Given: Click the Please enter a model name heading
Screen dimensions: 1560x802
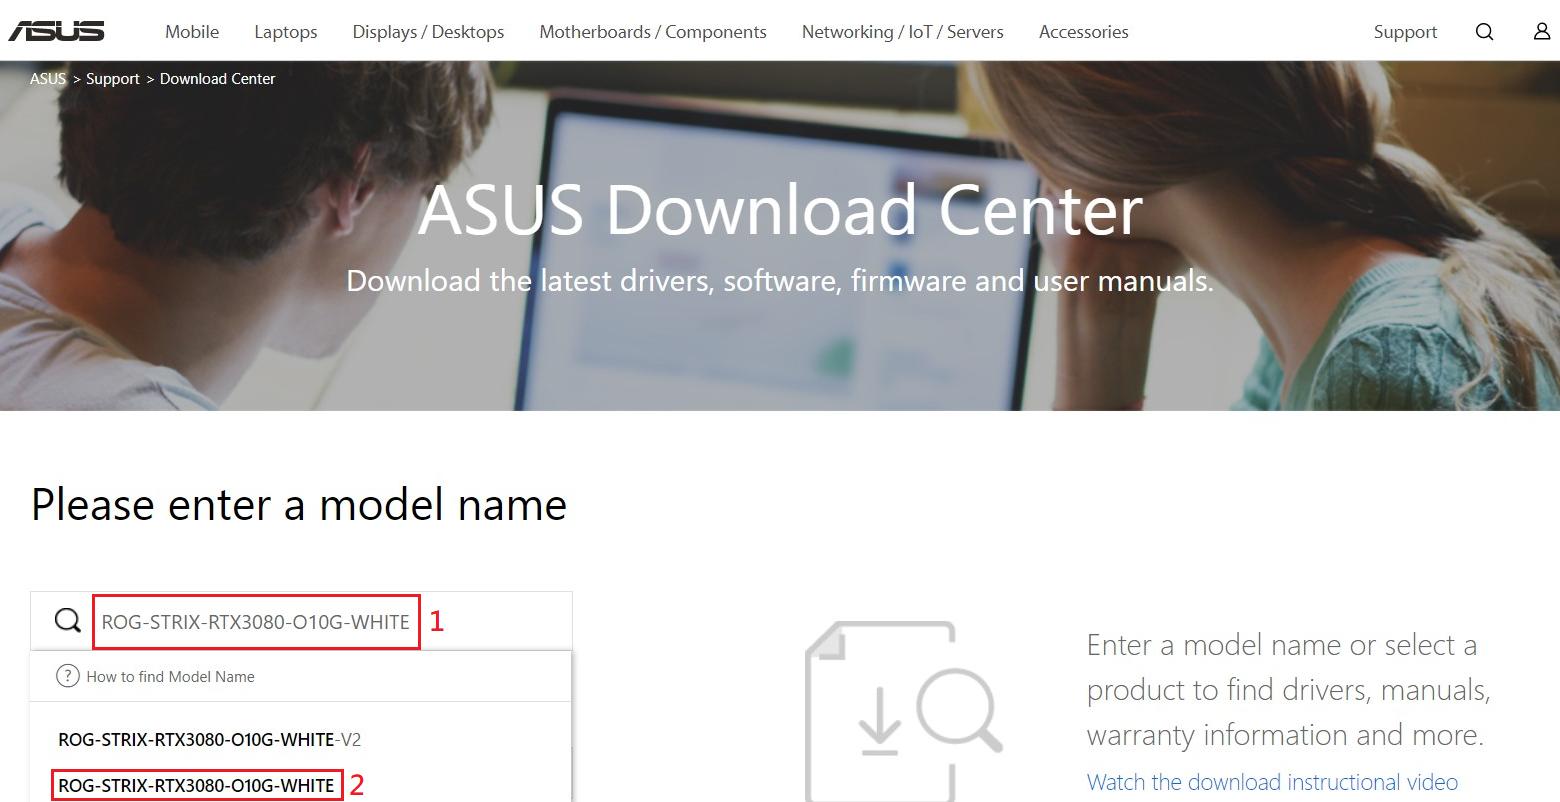Looking at the screenshot, I should pos(299,505).
